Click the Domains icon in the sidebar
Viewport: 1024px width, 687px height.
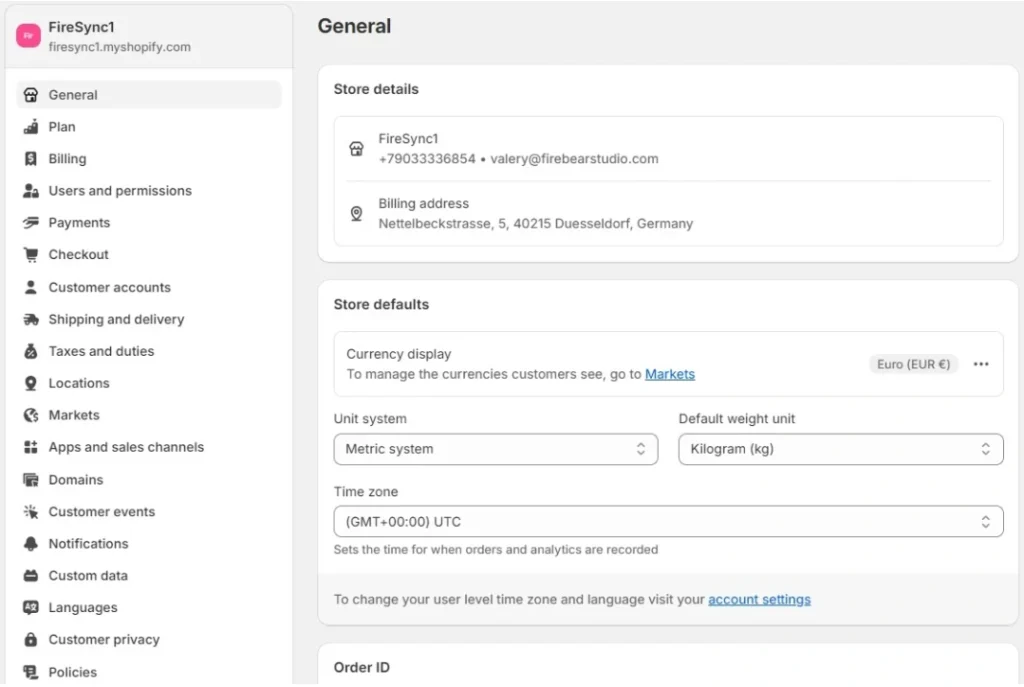coord(33,479)
